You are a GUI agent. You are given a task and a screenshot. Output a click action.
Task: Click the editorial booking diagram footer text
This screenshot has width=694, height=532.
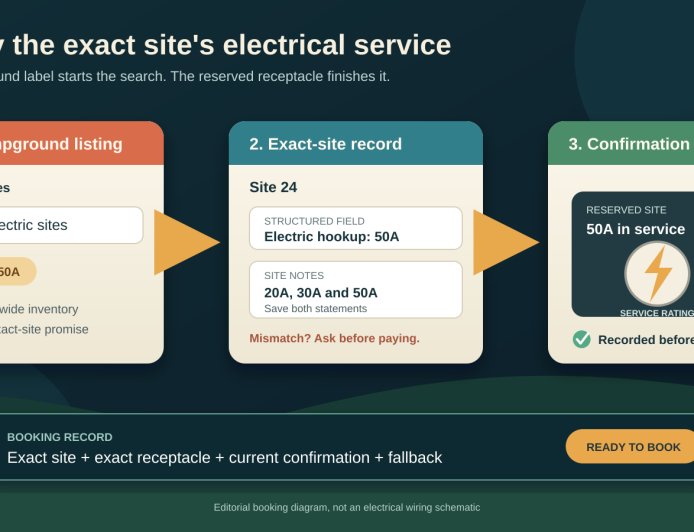pos(347,507)
